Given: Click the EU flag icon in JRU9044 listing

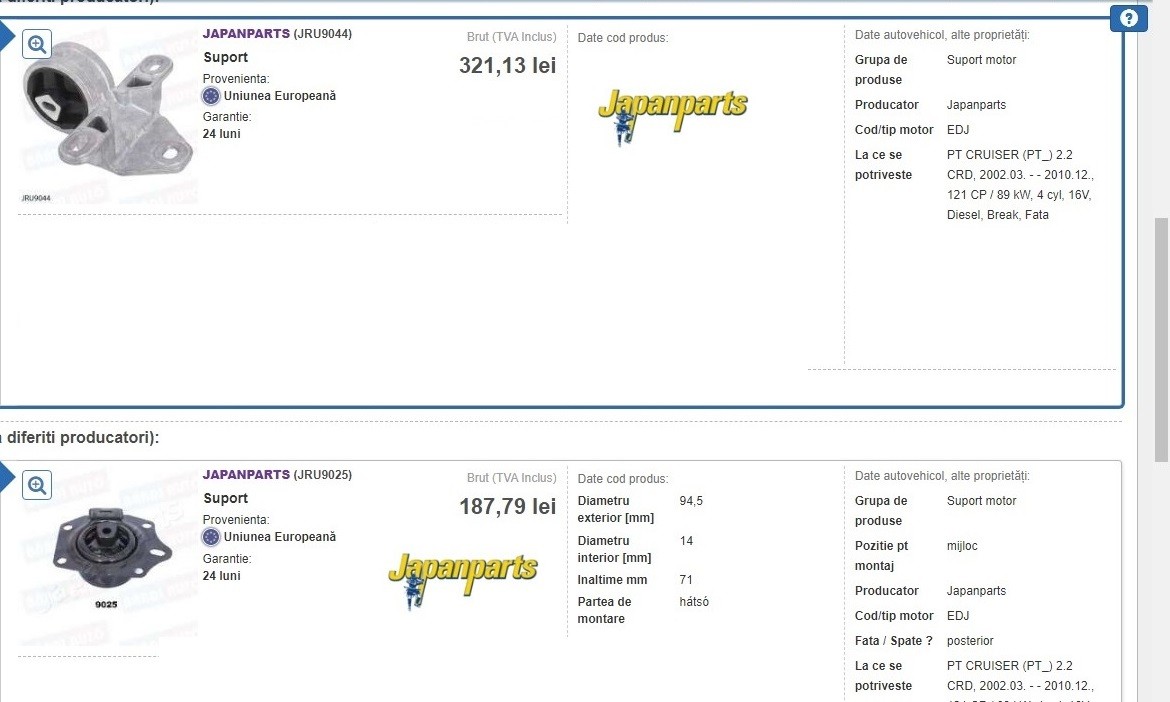Looking at the screenshot, I should tap(211, 96).
